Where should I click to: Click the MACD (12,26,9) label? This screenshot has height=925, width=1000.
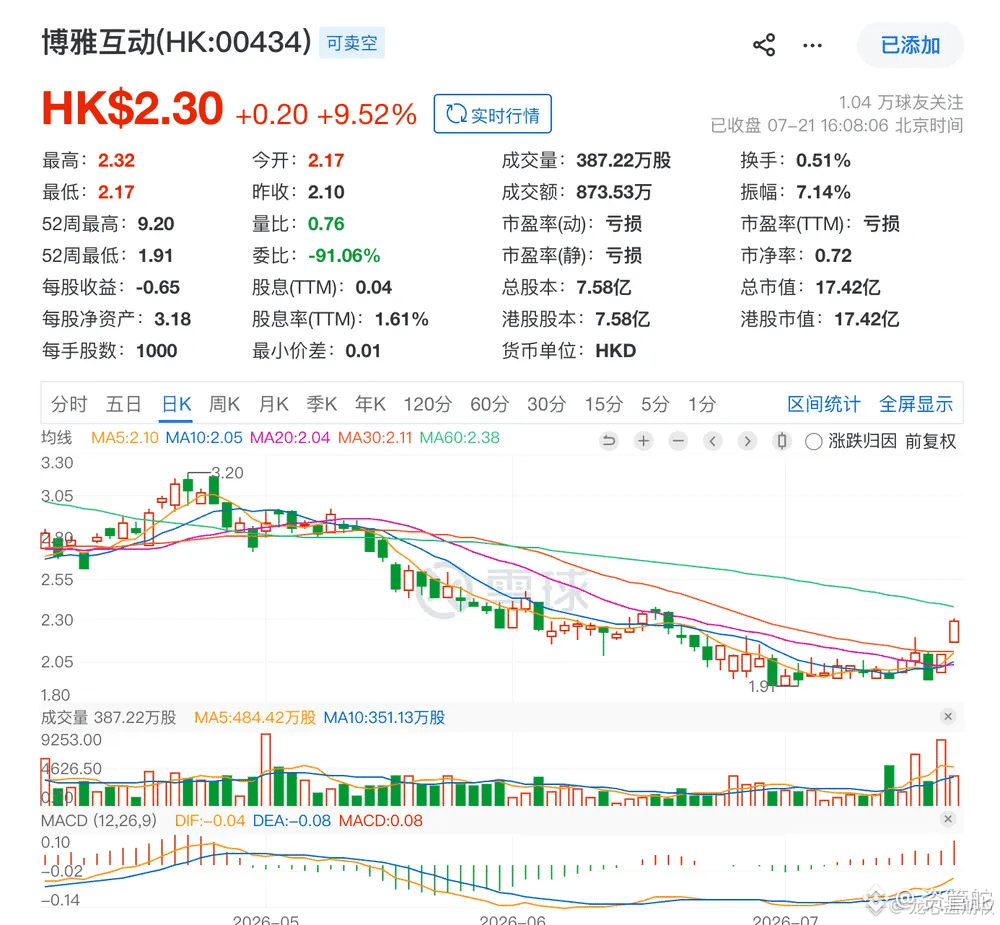click(99, 820)
